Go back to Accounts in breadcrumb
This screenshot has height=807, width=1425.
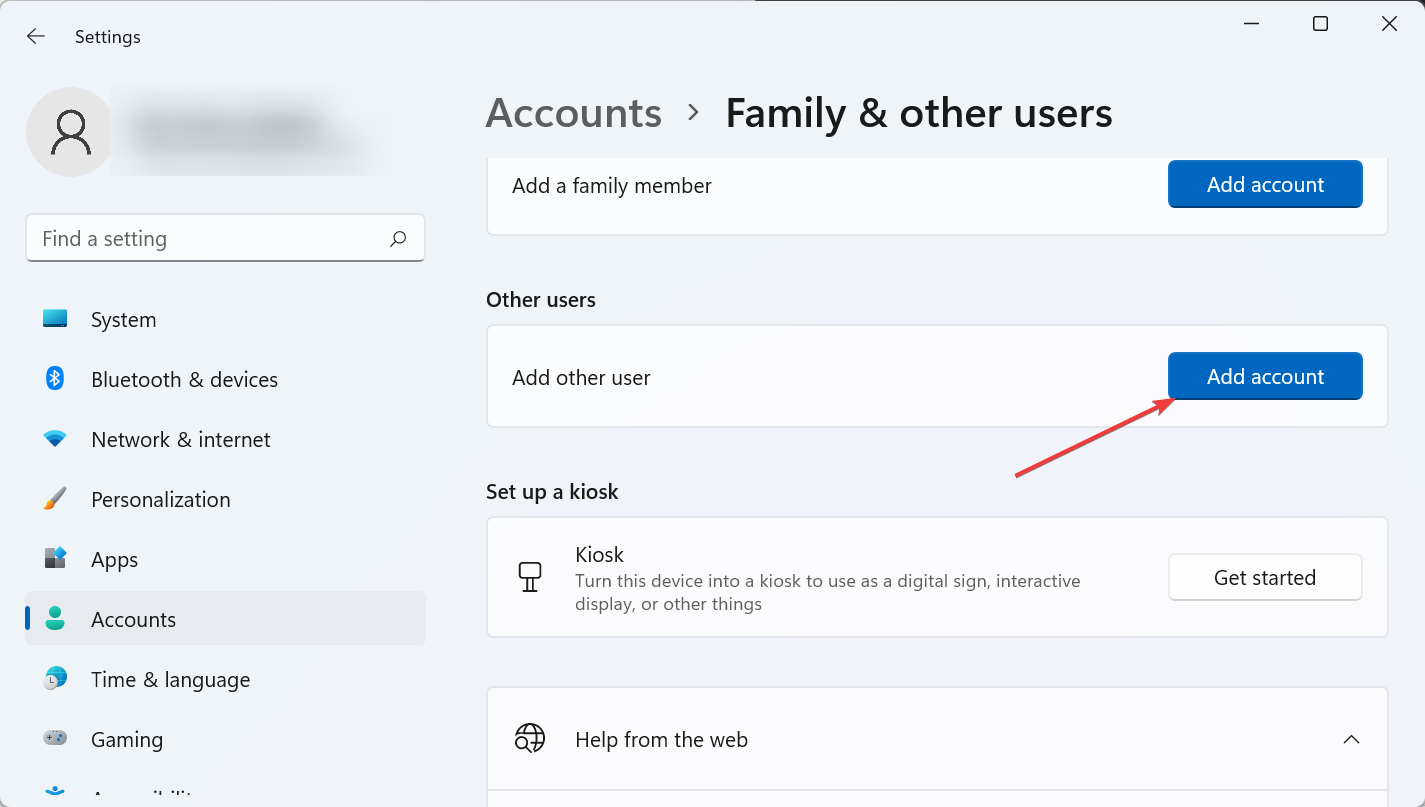(x=573, y=114)
